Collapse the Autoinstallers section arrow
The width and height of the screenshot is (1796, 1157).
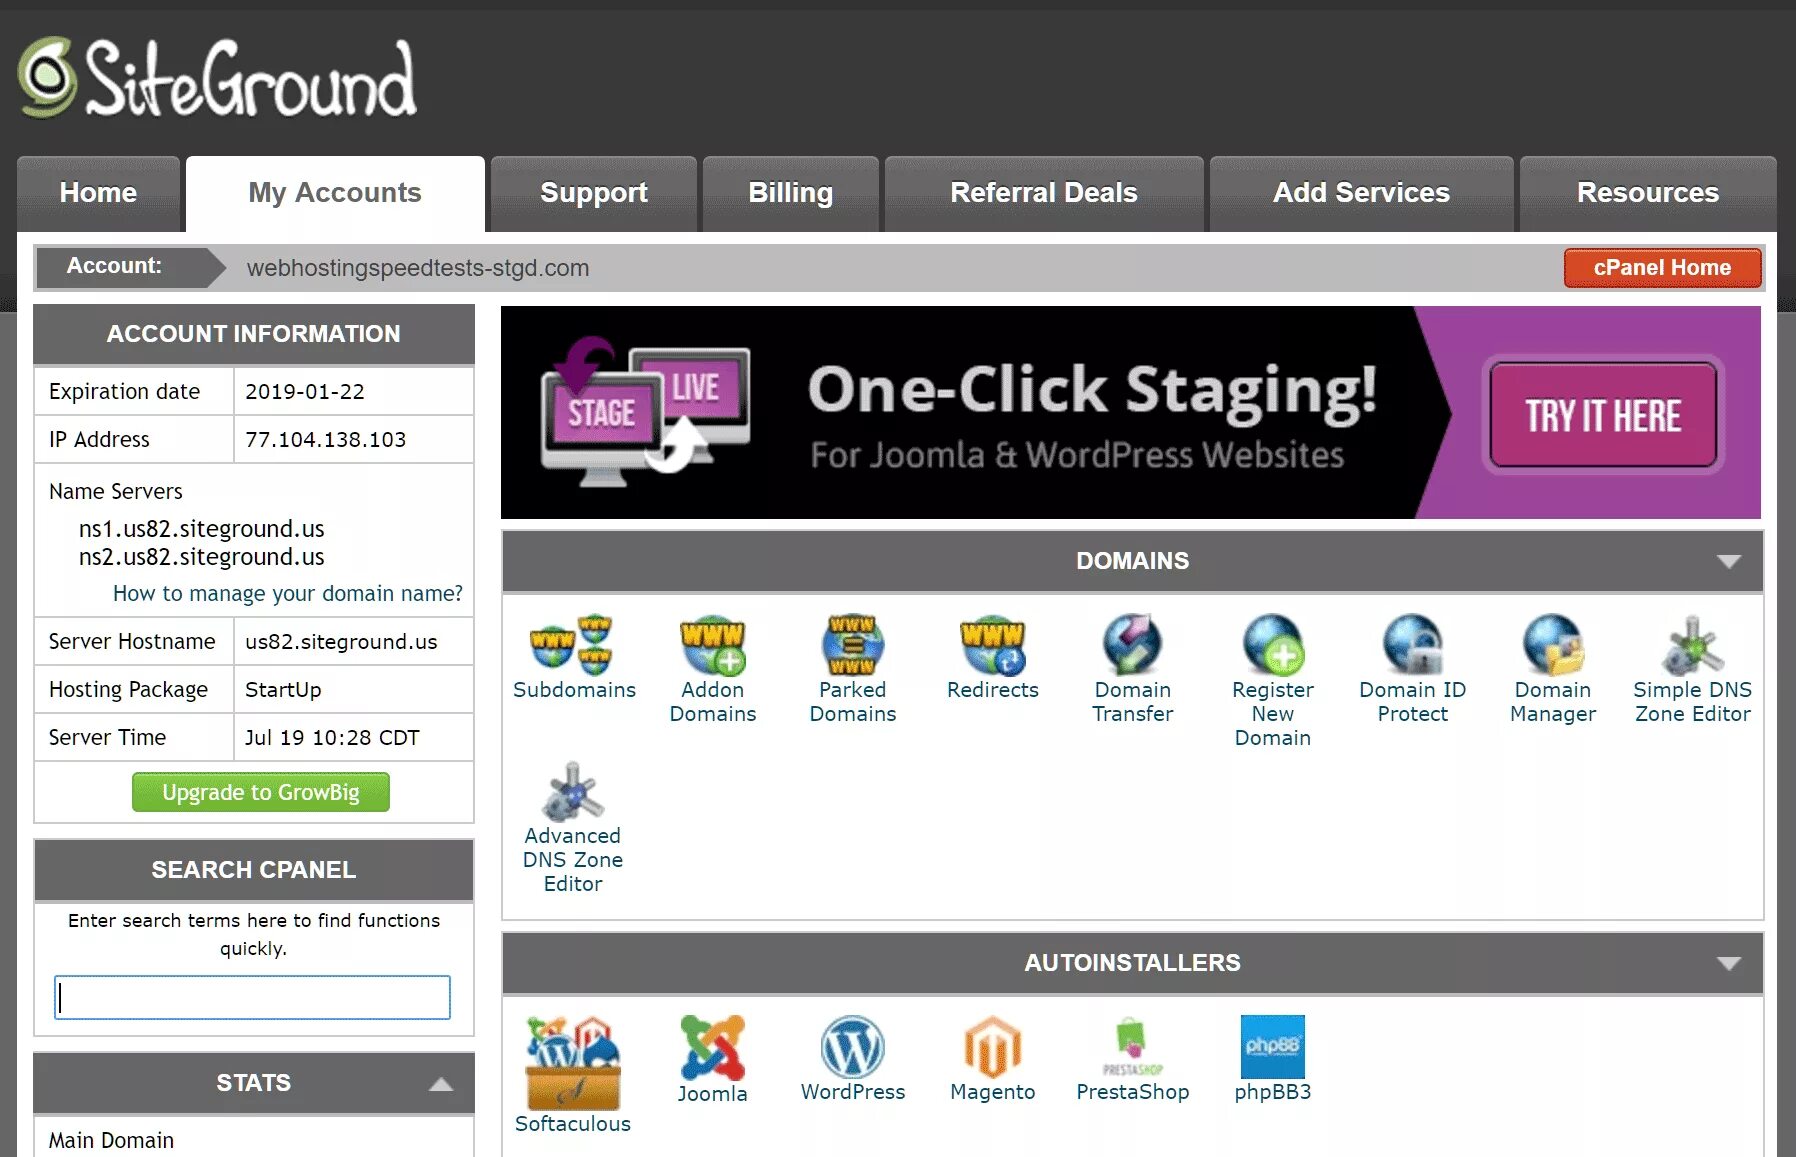1729,963
